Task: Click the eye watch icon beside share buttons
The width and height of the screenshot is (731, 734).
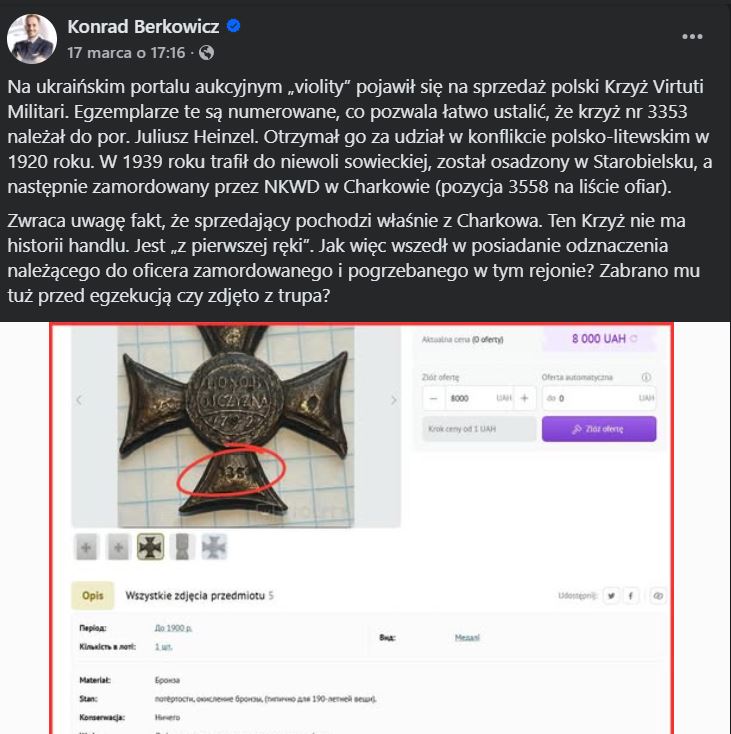Action: [x=657, y=596]
